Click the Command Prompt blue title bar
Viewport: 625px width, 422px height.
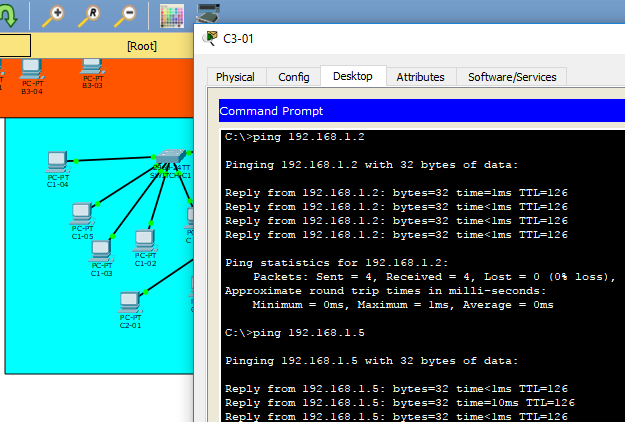pyautogui.click(x=422, y=111)
